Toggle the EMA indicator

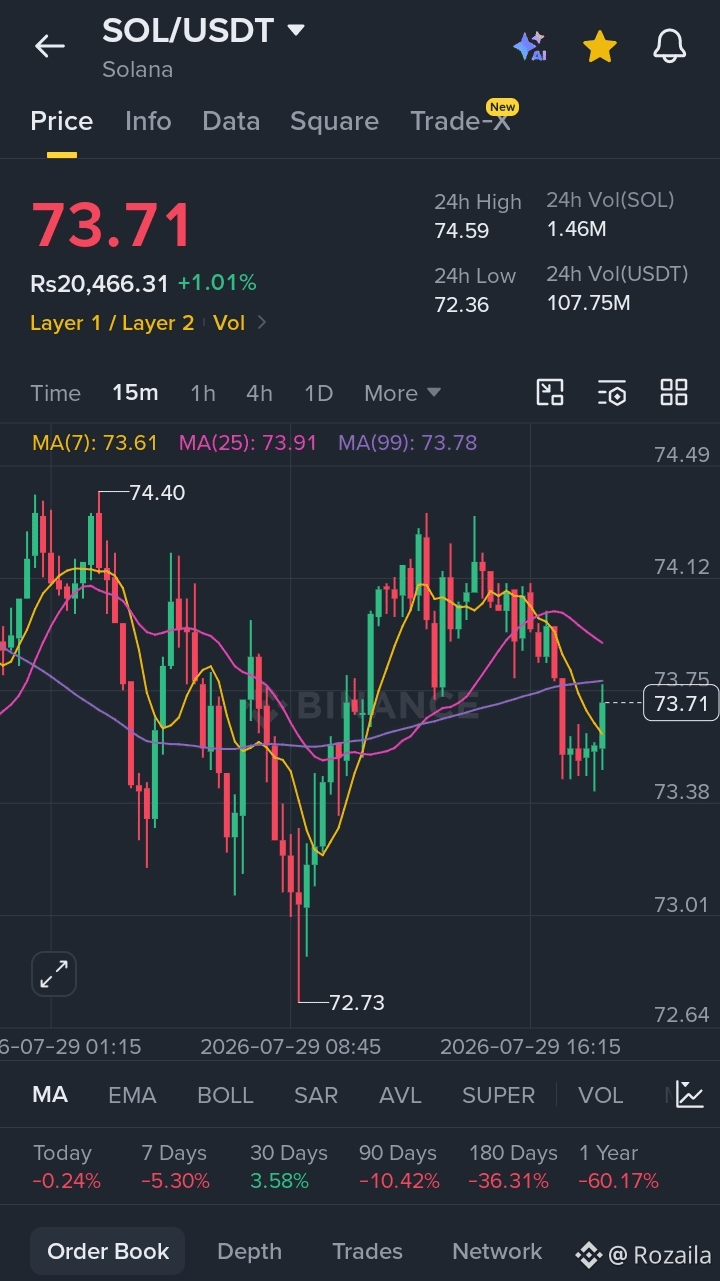click(132, 1095)
